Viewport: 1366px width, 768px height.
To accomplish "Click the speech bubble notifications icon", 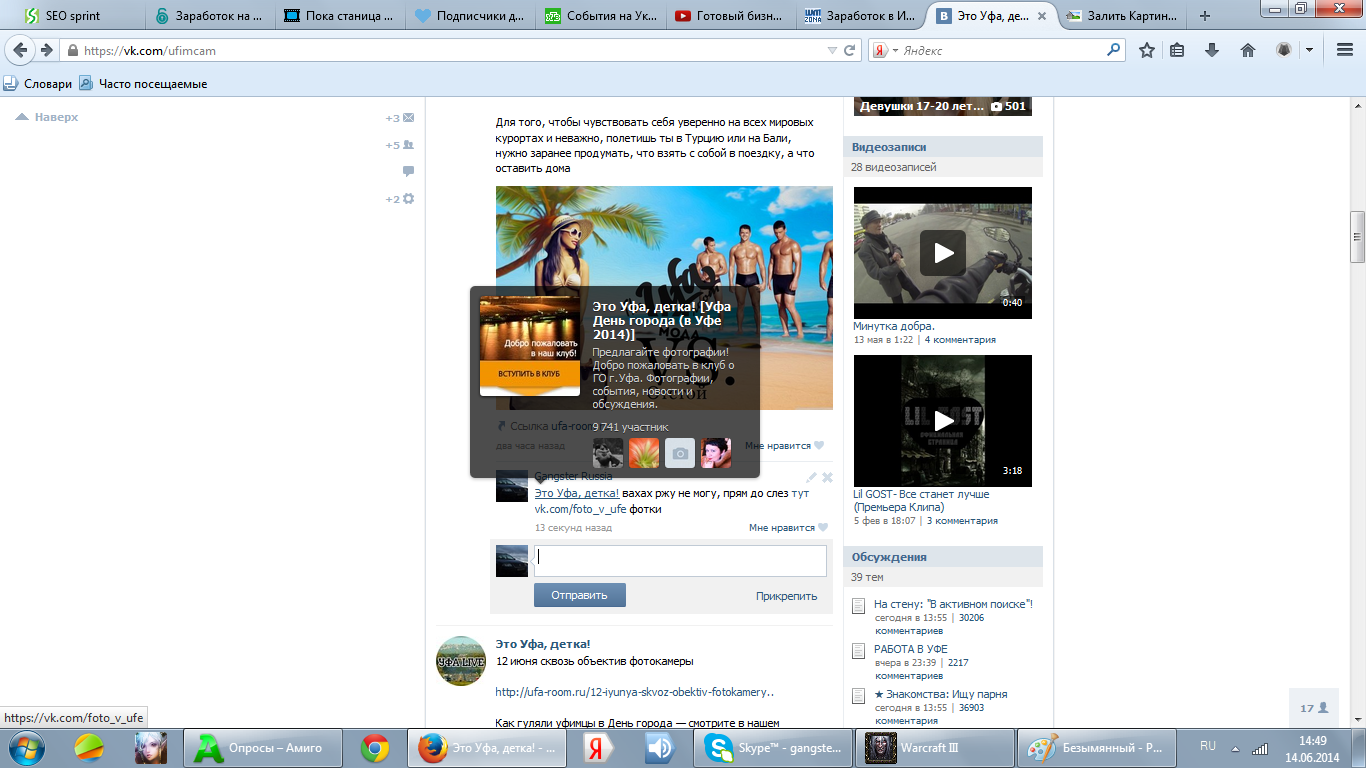I will [408, 171].
